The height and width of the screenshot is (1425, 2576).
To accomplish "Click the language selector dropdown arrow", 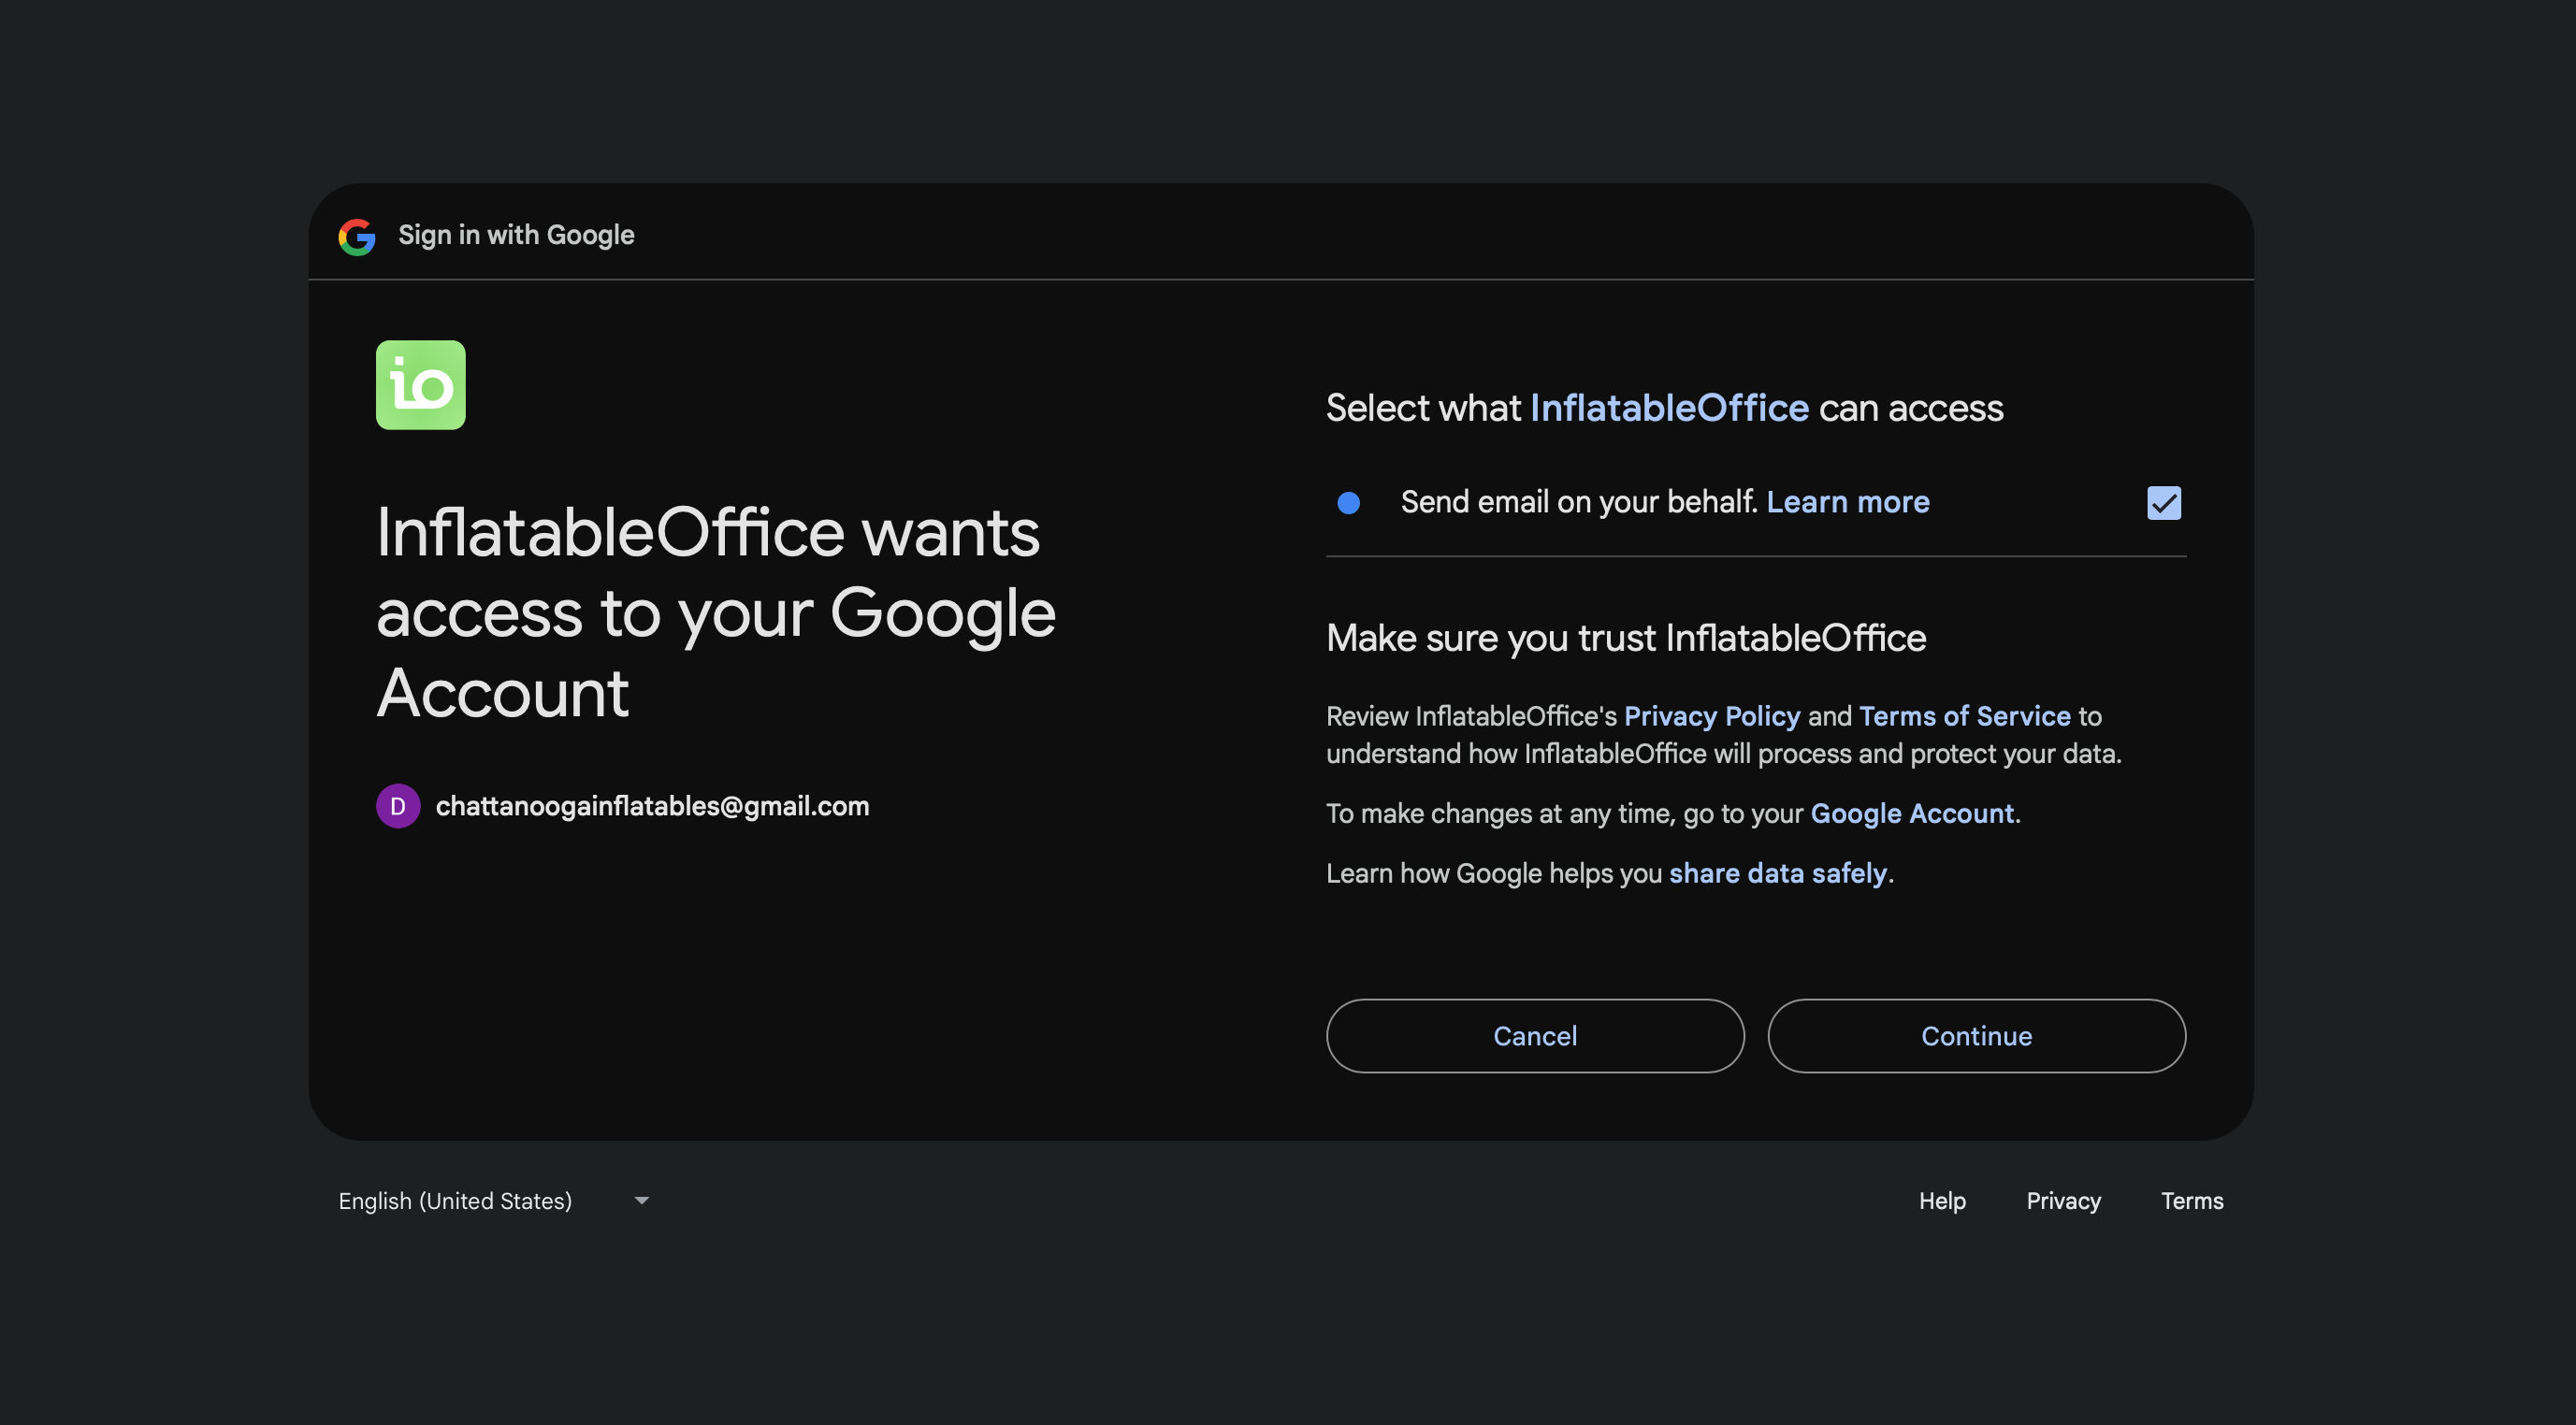I will click(x=642, y=1200).
